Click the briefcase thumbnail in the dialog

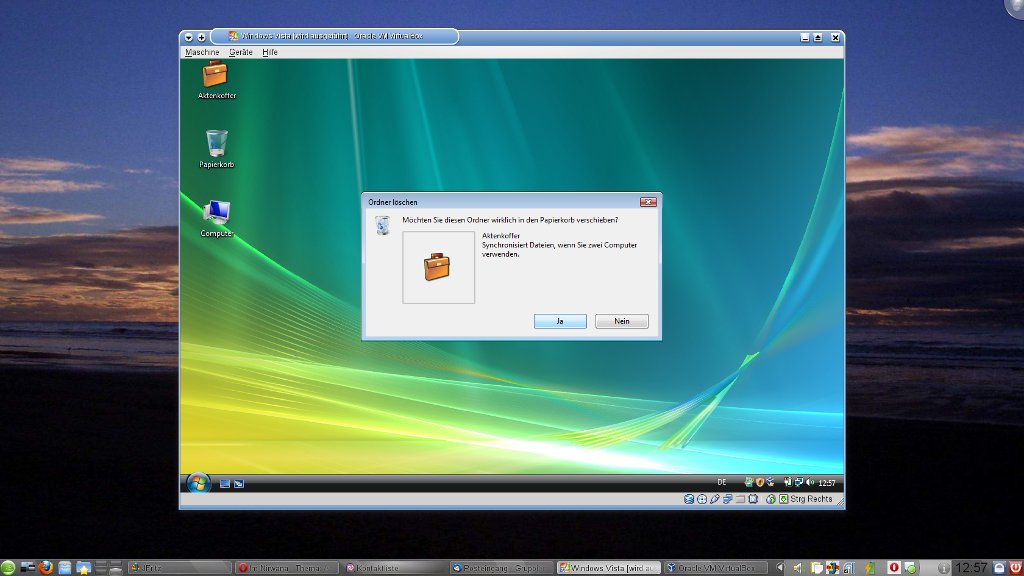(x=438, y=266)
